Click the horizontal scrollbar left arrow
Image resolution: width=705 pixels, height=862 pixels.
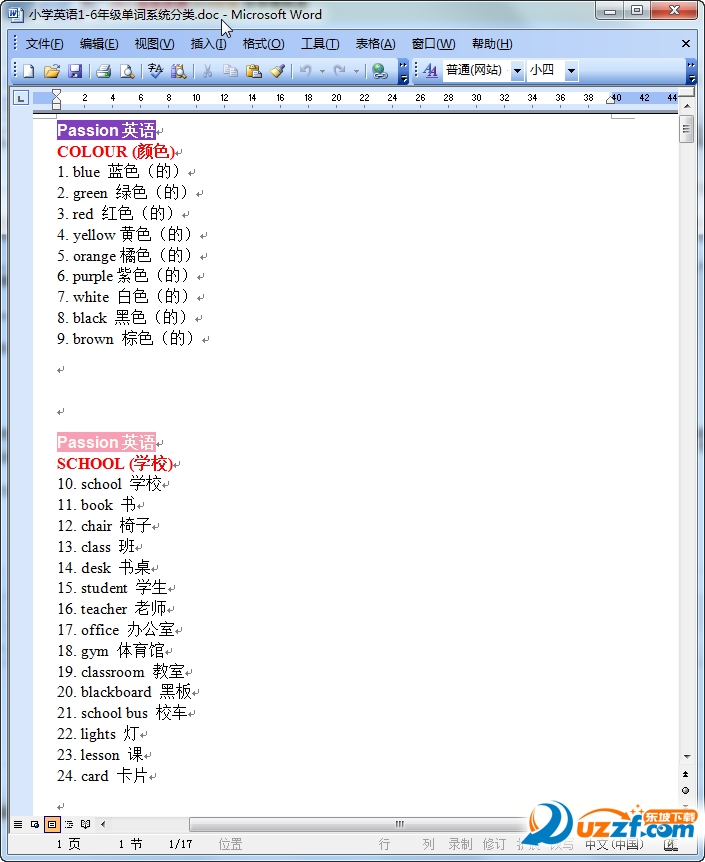pyautogui.click(x=103, y=824)
